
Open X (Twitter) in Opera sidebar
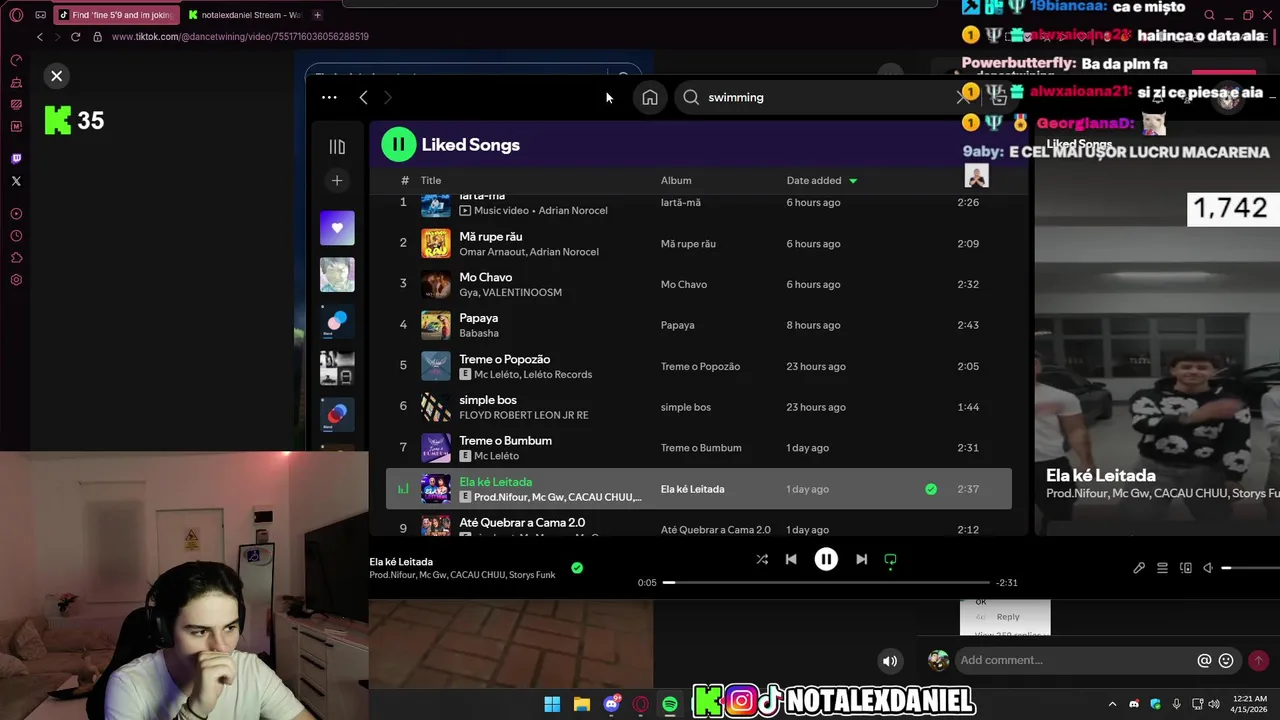click(16, 181)
